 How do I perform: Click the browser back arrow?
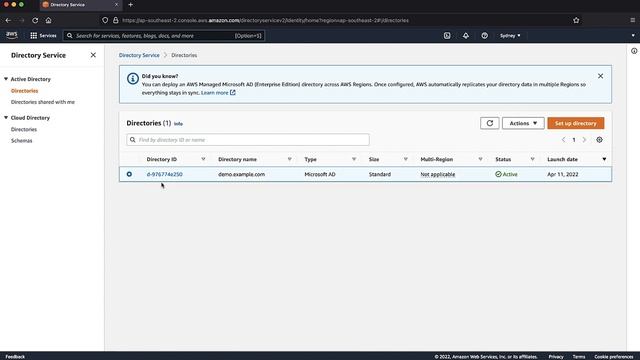click(8, 20)
